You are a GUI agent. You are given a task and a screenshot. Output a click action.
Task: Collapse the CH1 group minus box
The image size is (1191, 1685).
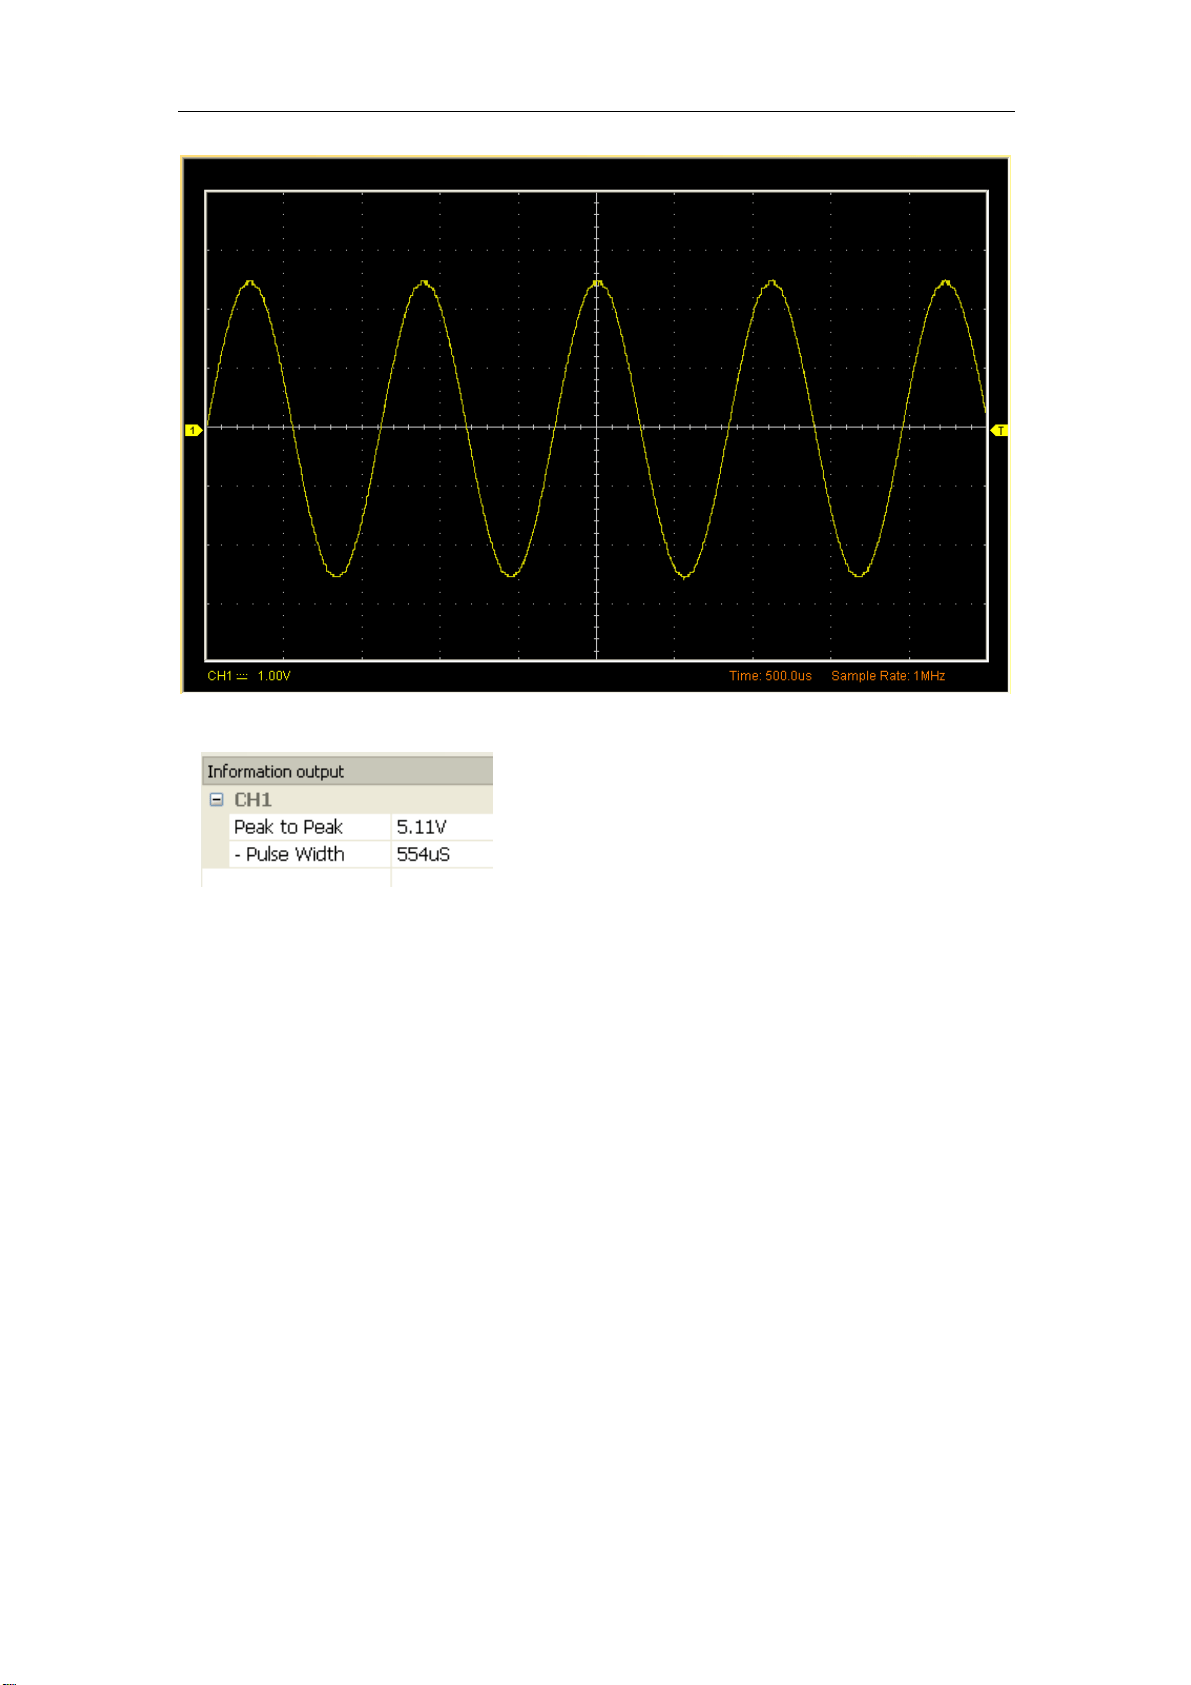coord(216,799)
